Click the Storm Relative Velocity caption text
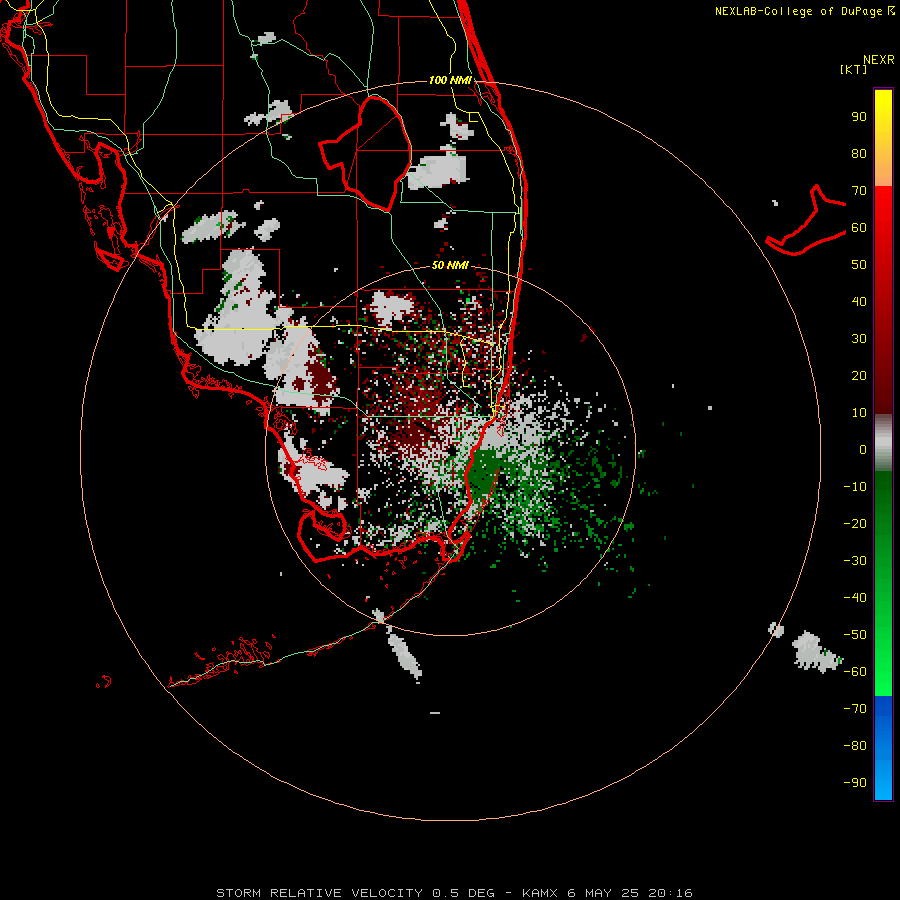The width and height of the screenshot is (900, 900). pyautogui.click(x=454, y=893)
